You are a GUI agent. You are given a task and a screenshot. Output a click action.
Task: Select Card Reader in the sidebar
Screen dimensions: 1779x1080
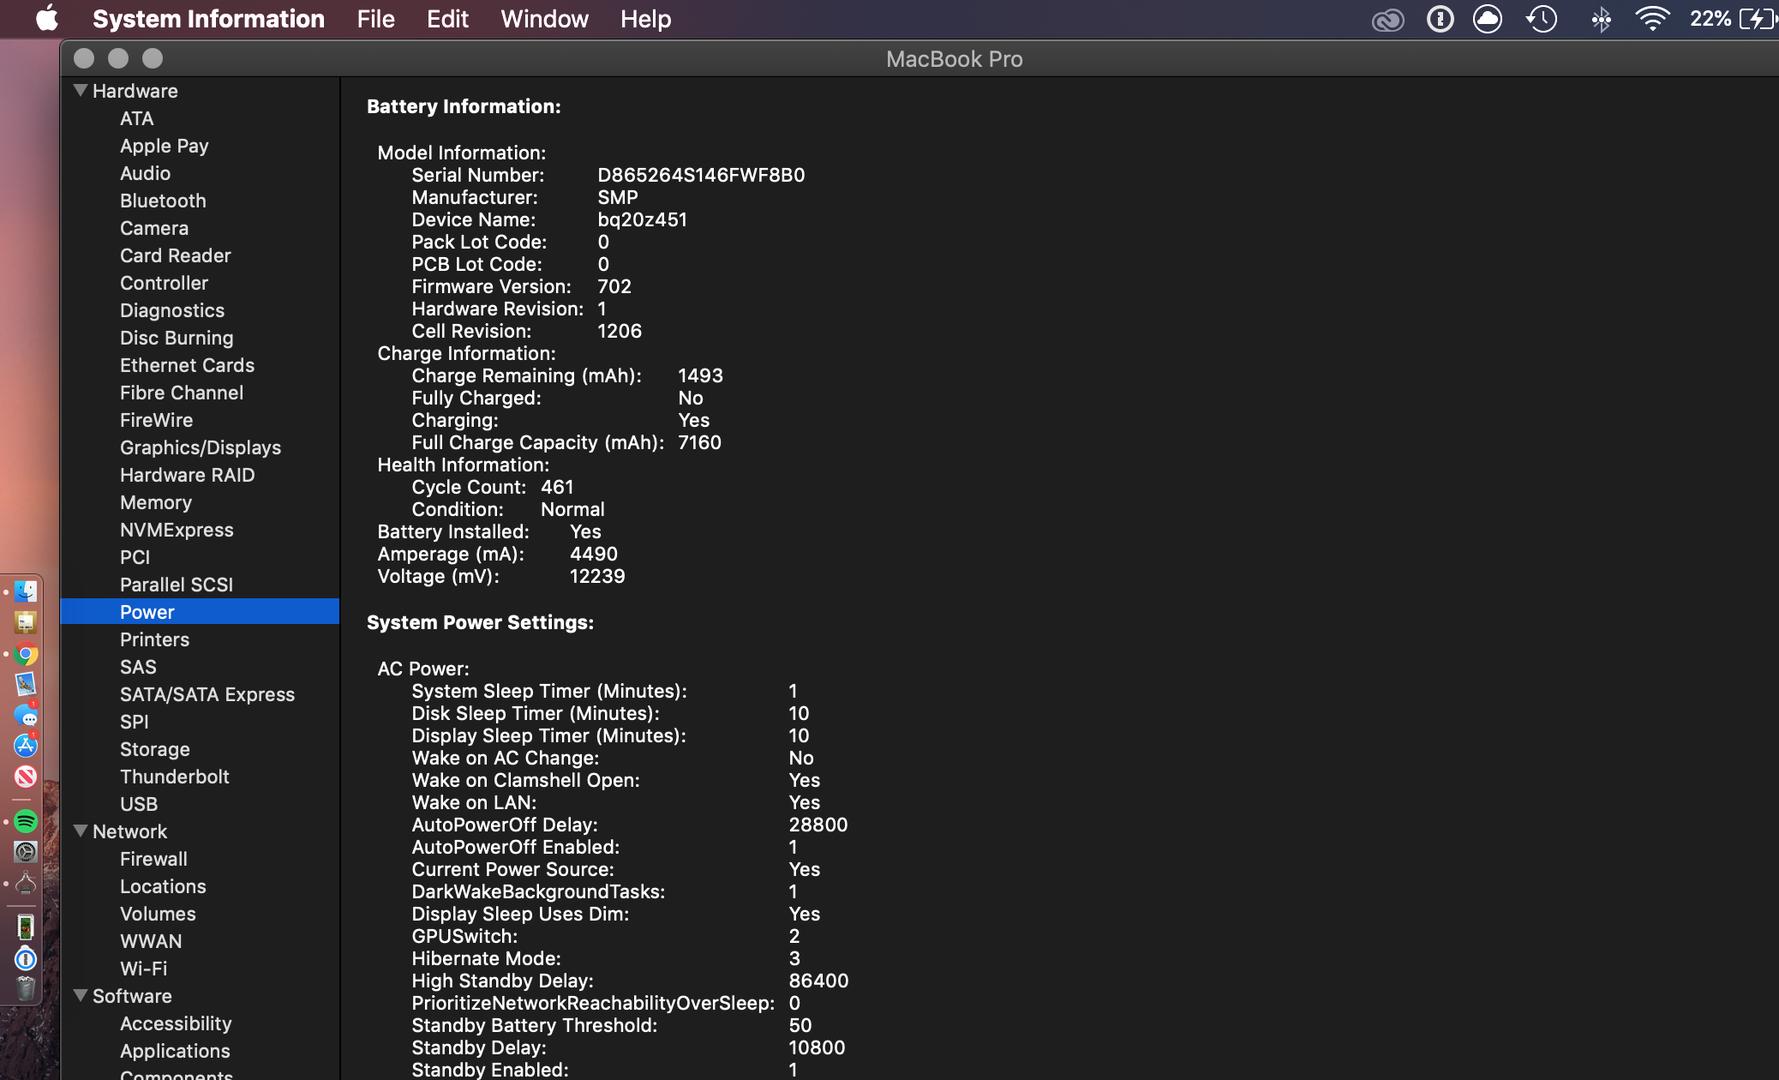pos(175,256)
